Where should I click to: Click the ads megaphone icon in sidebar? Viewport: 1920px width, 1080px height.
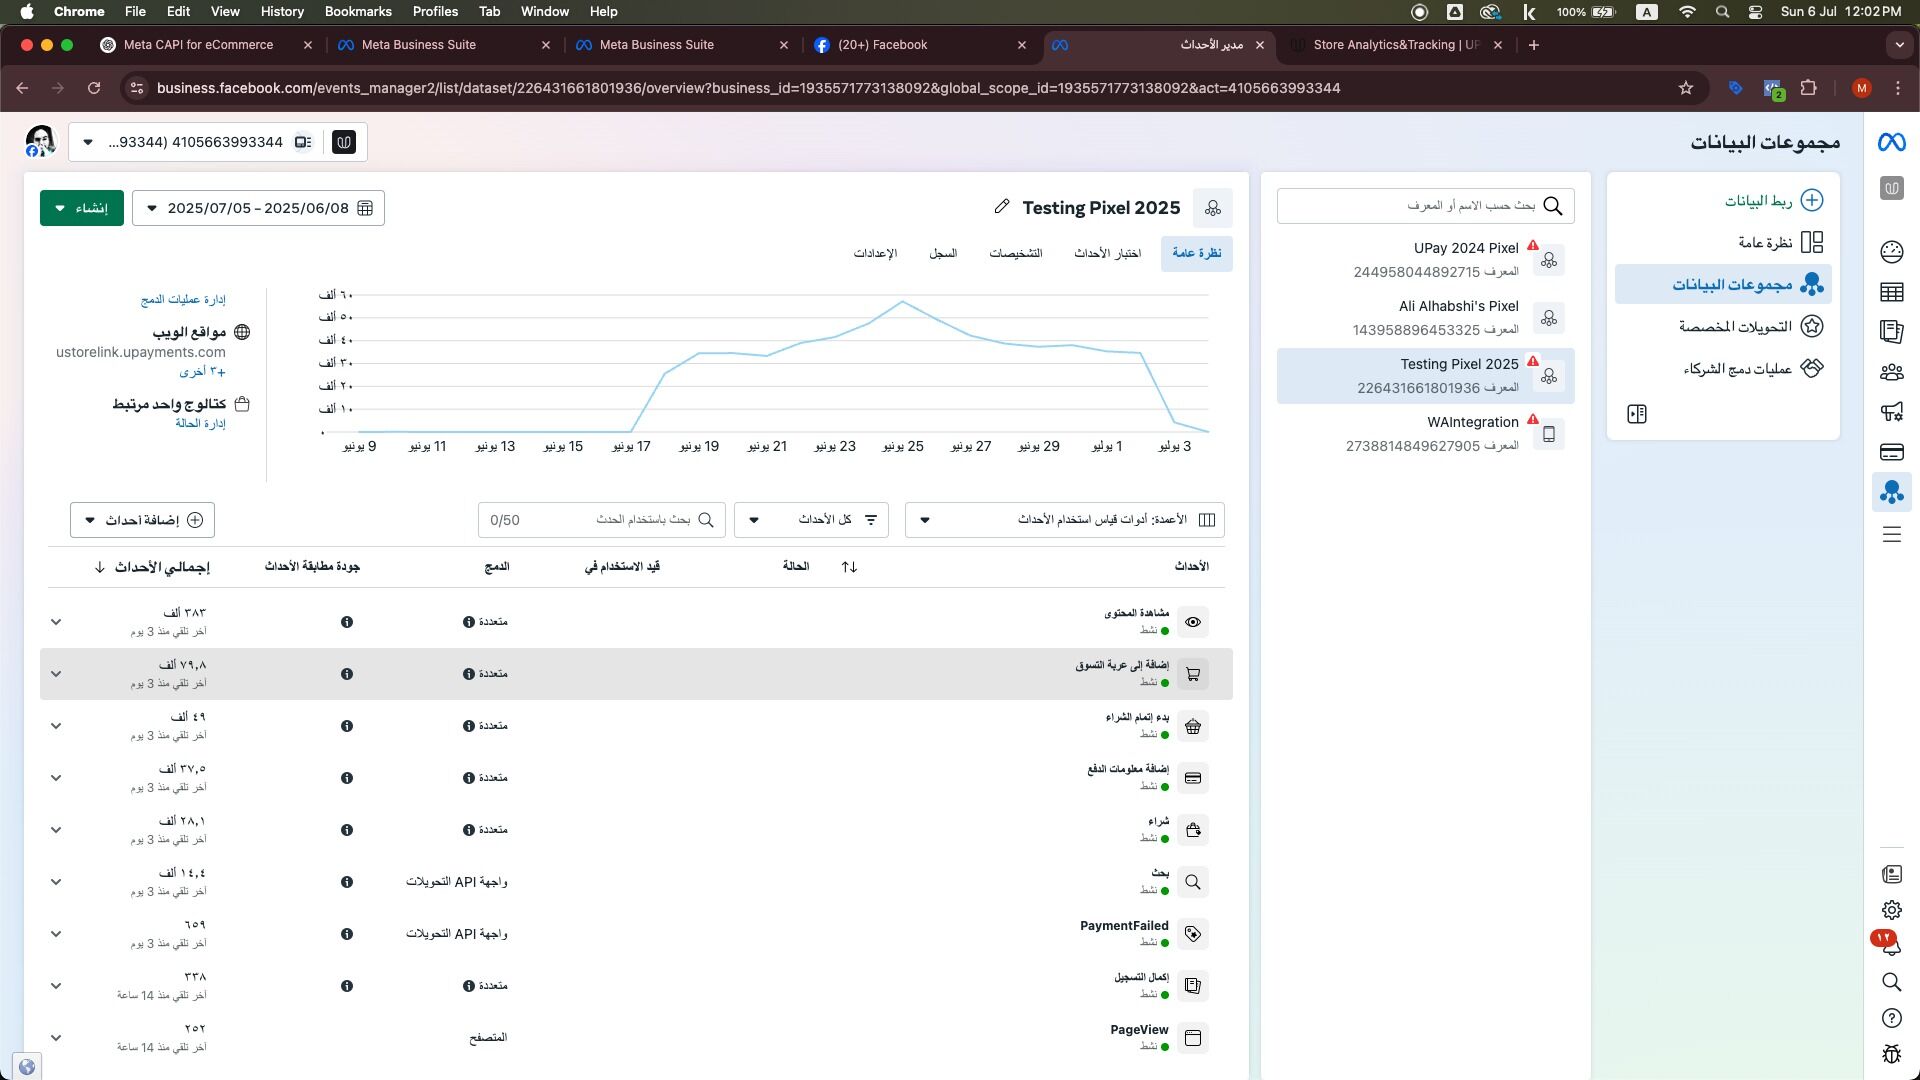click(x=1891, y=411)
